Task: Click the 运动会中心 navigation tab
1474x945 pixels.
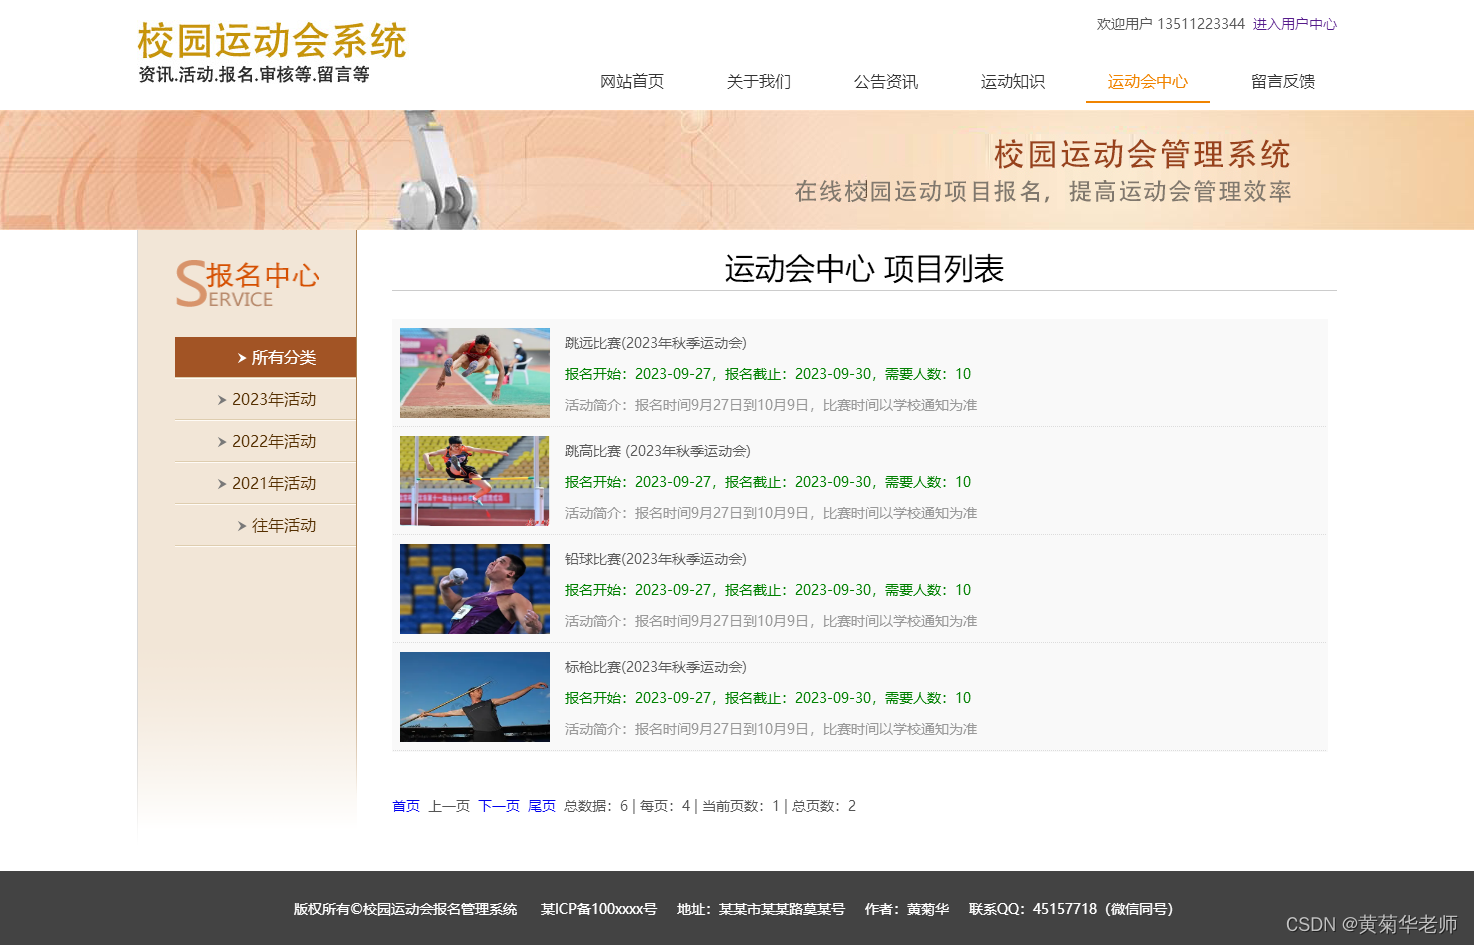Action: pyautogui.click(x=1147, y=82)
